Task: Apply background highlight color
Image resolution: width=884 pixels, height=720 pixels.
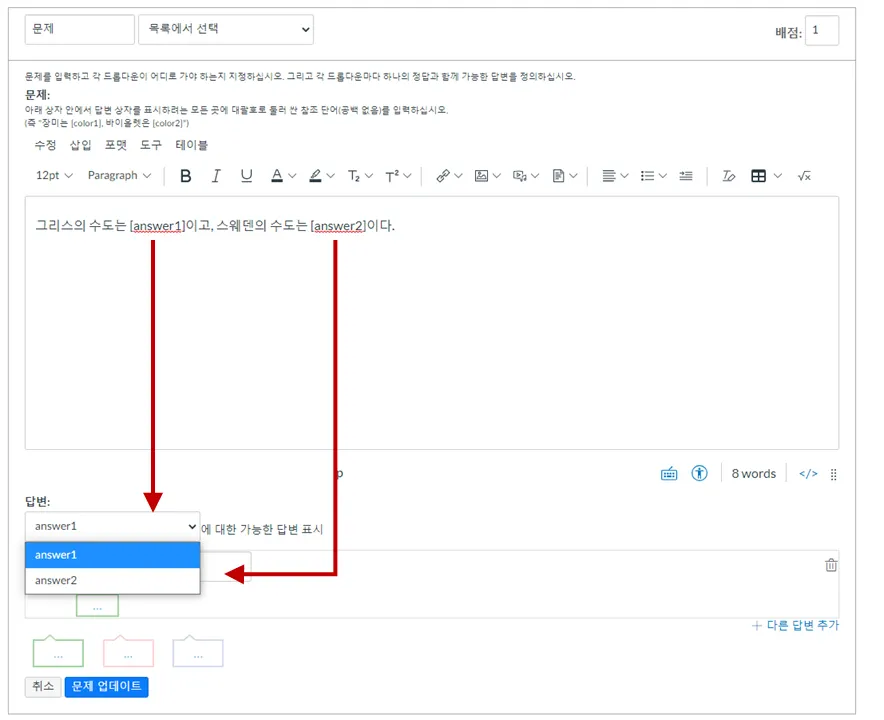Action: (316, 176)
